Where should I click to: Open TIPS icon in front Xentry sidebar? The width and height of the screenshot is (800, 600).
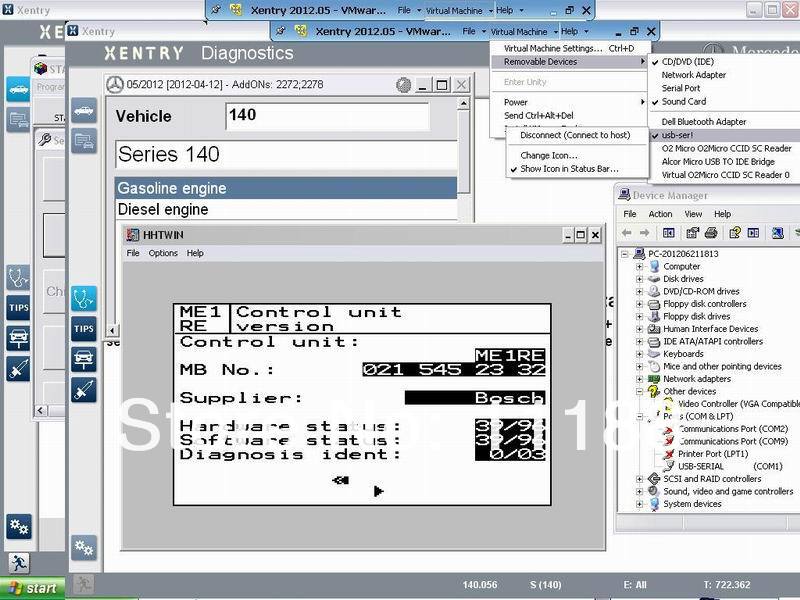[84, 329]
